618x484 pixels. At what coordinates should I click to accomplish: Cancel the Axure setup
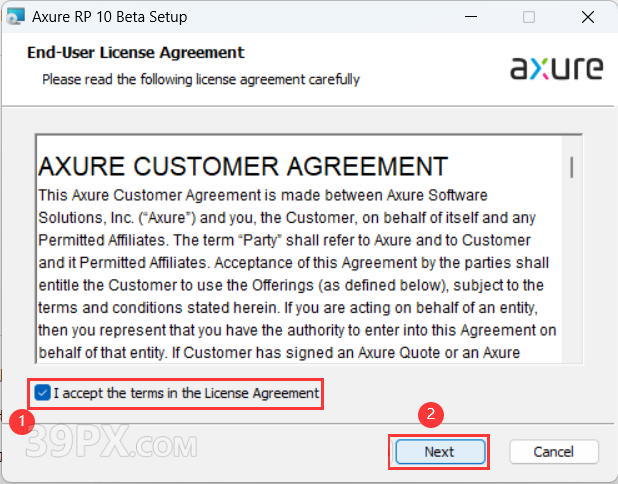[x=554, y=452]
